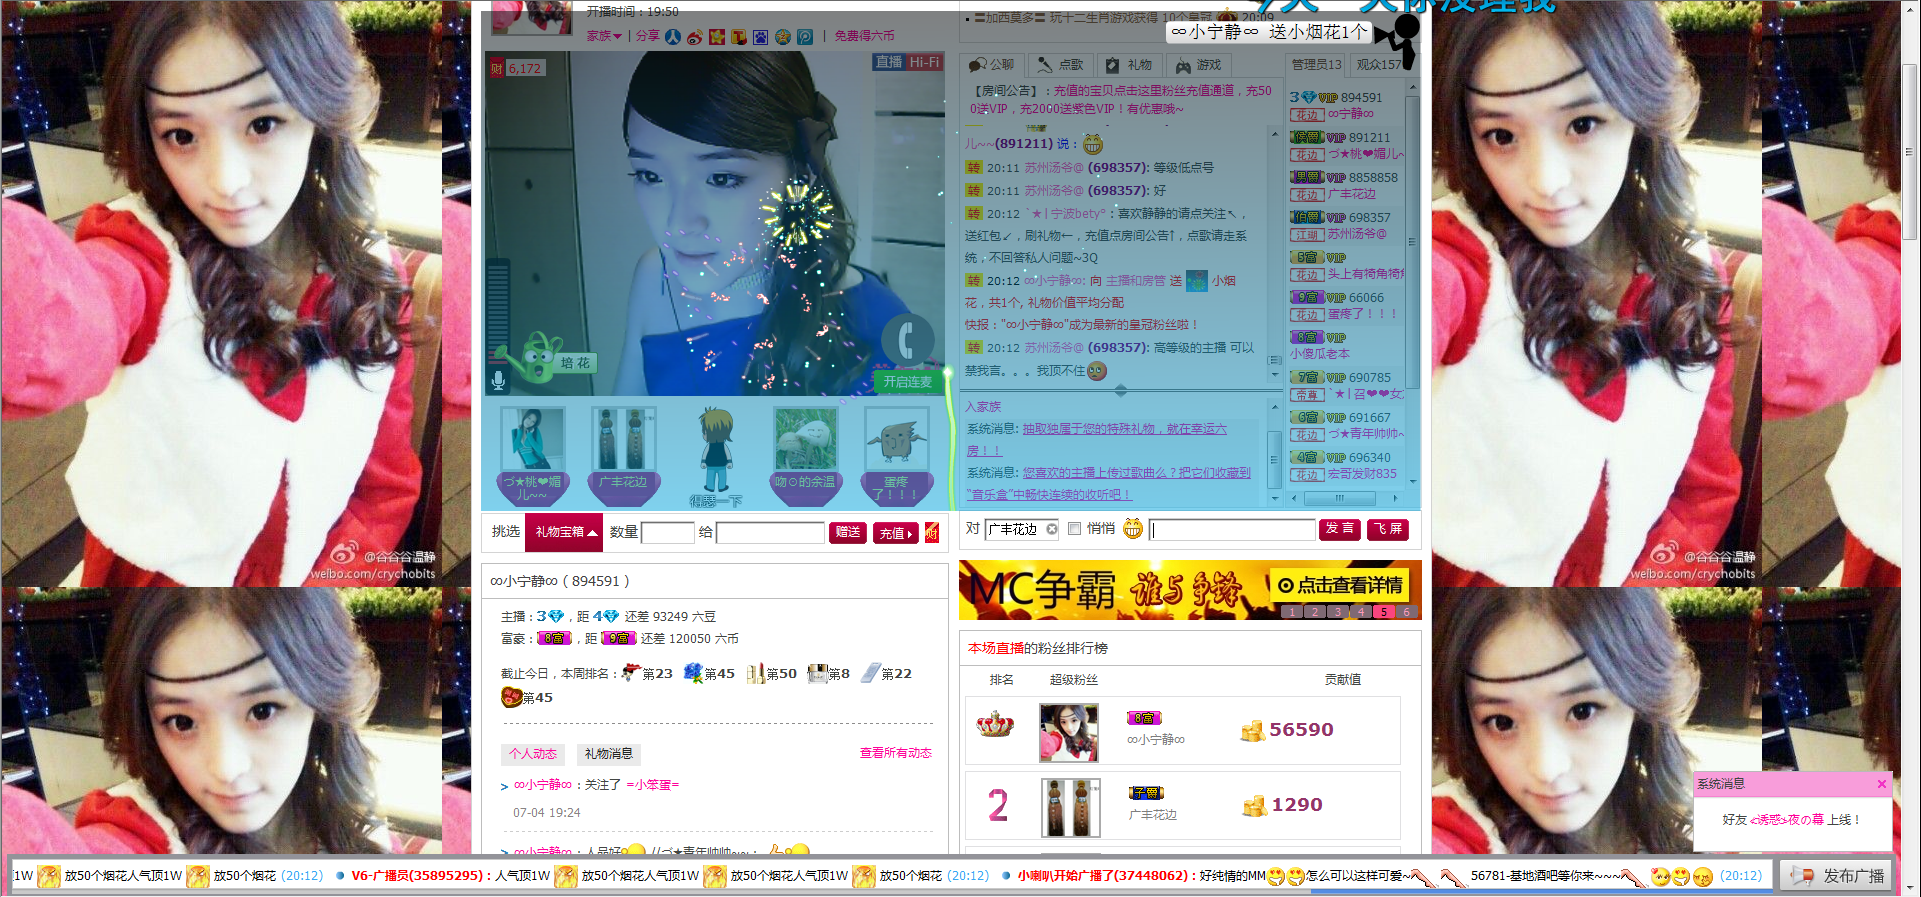1921x897 pixels.
Task: Open the 广丰花边 photo in fan ranking
Action: point(1070,807)
